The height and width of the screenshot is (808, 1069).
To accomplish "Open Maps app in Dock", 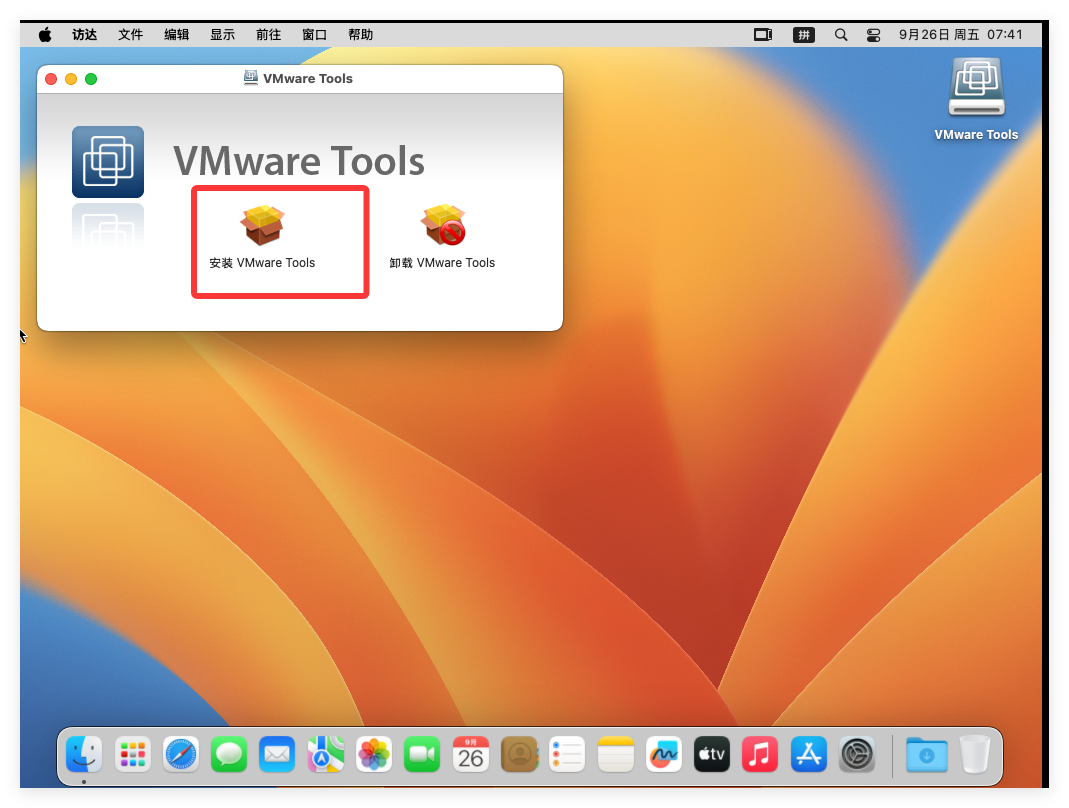I will [325, 754].
